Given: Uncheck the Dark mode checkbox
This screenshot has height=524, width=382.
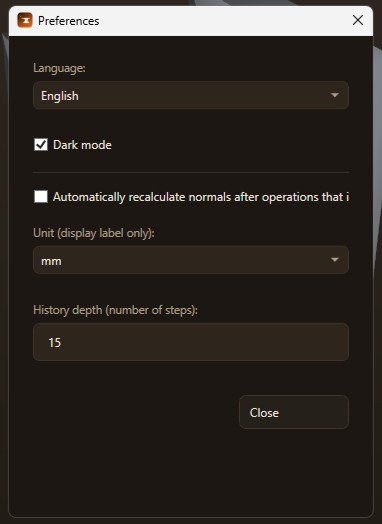Looking at the screenshot, I should click(x=41, y=145).
